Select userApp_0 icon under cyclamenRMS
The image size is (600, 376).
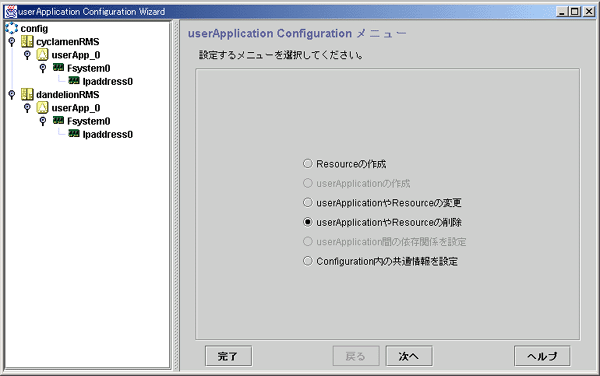42,55
